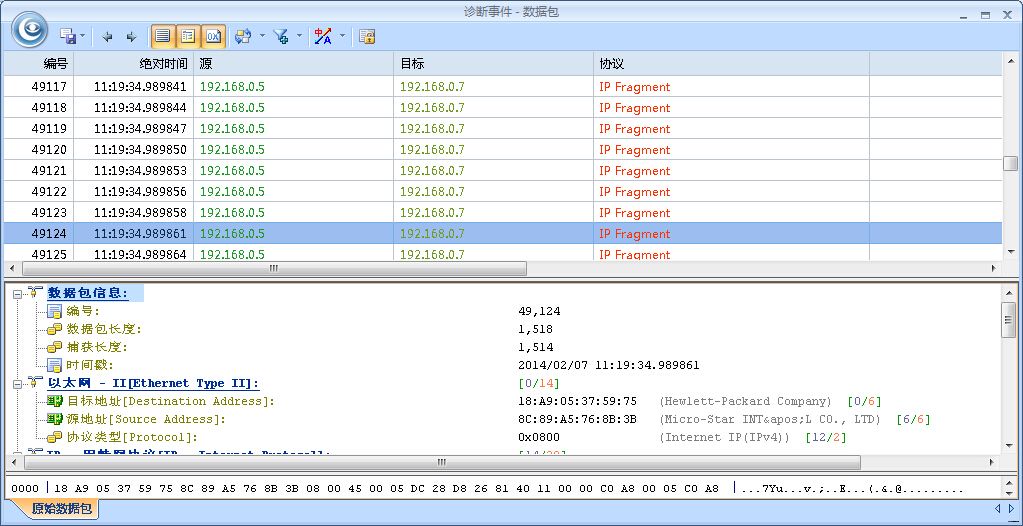Screen dimensions: 1023x526
Task: Toggle the packet list pane view button
Action: [162, 37]
